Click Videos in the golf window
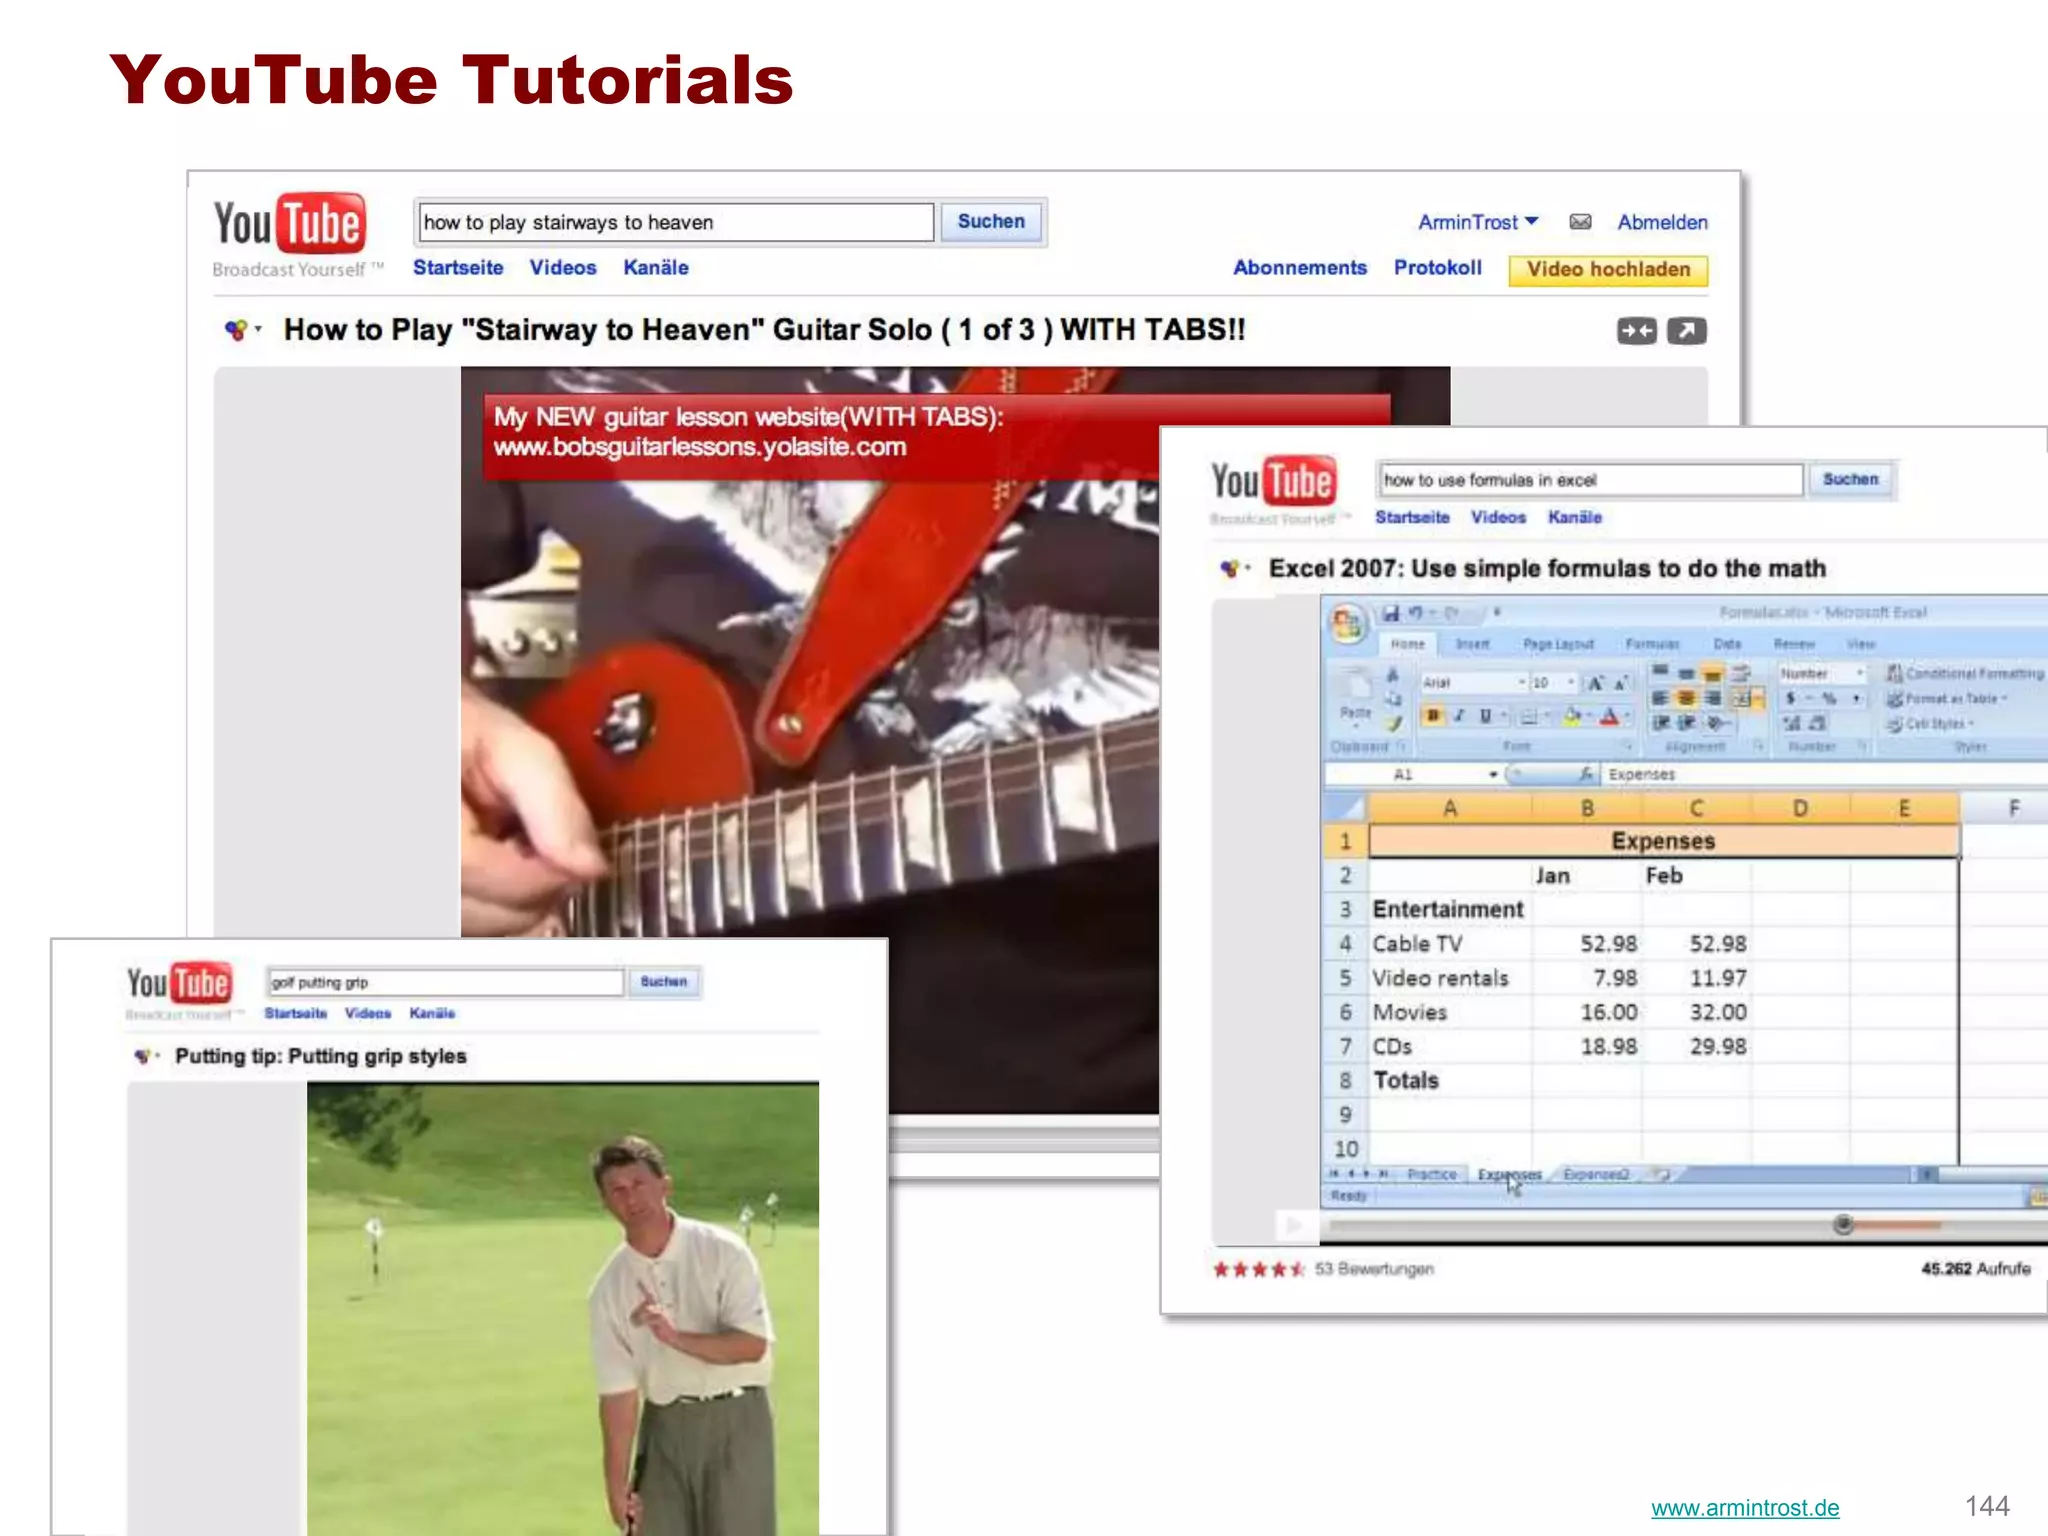 click(368, 1013)
